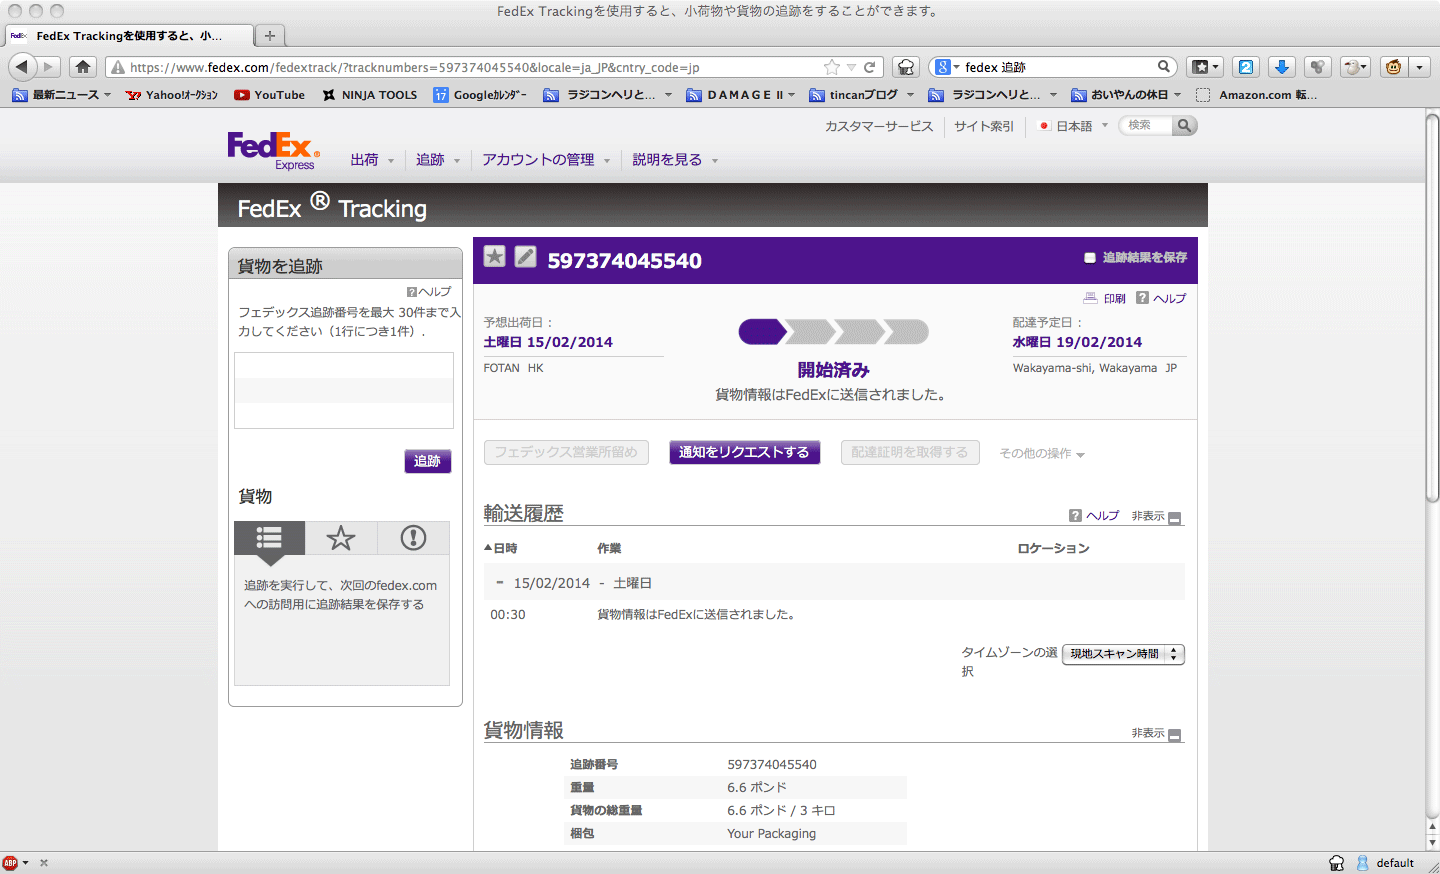Click the site 検索 search field
This screenshot has width=1440, height=874.
[1147, 126]
